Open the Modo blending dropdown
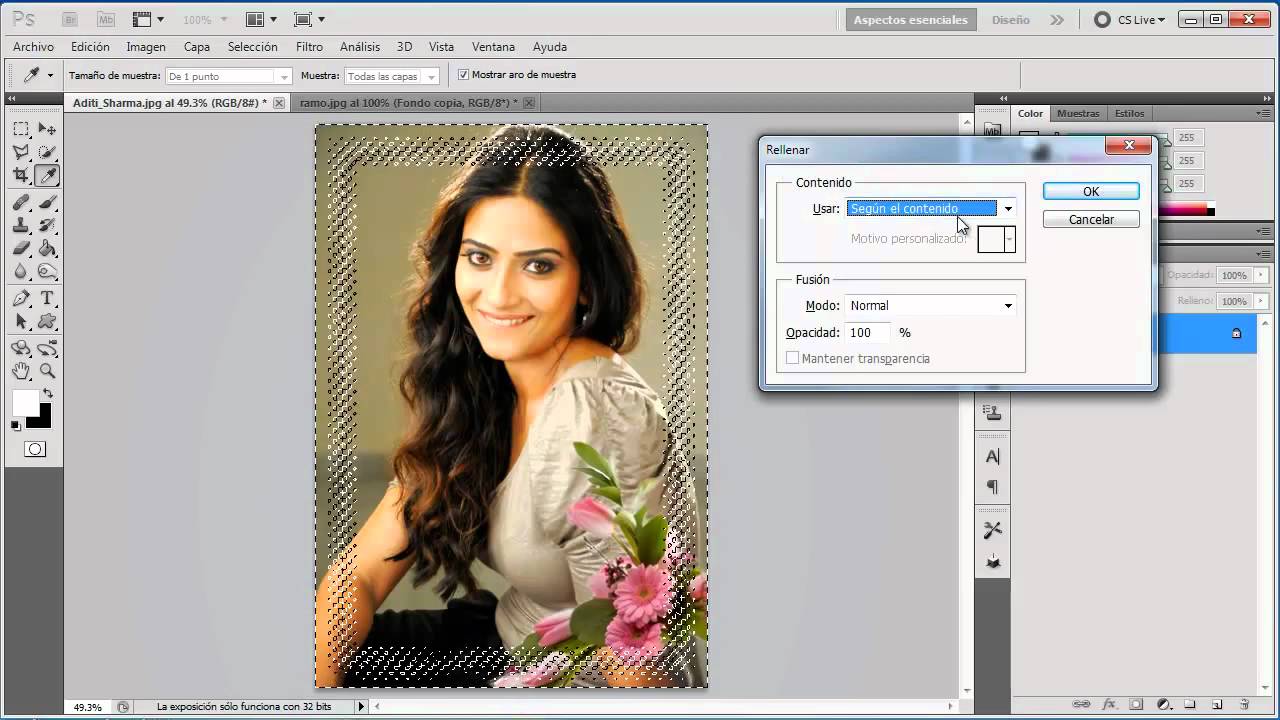The height and width of the screenshot is (720, 1280). tap(931, 306)
